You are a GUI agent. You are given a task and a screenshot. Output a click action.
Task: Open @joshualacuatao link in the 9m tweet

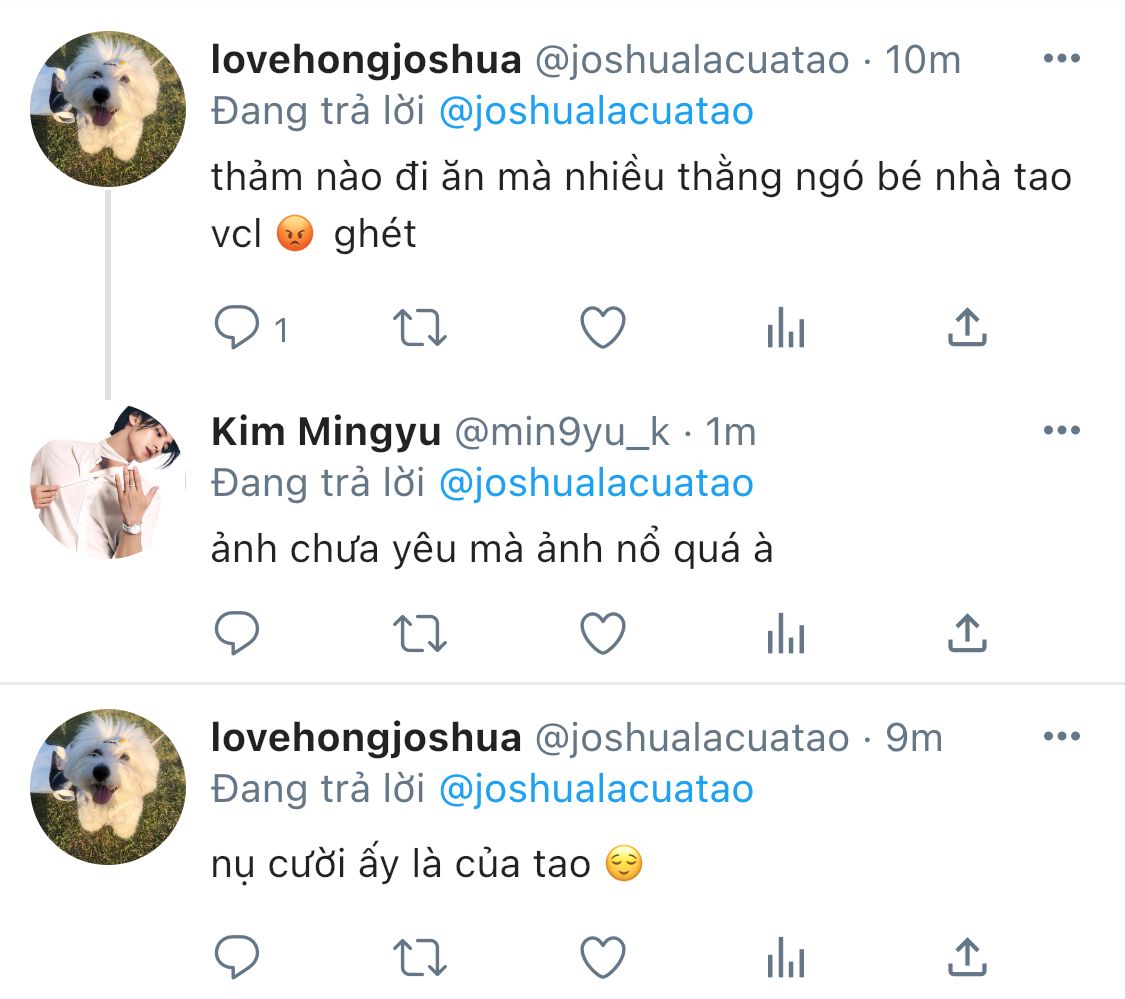click(x=596, y=789)
